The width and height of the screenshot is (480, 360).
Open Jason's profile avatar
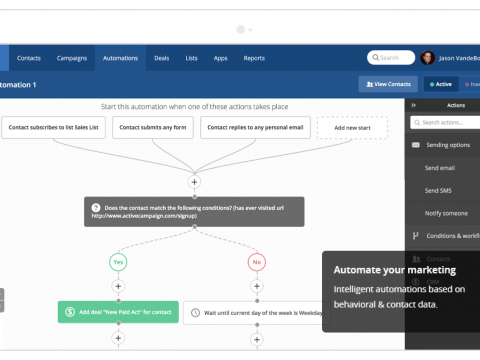427,58
